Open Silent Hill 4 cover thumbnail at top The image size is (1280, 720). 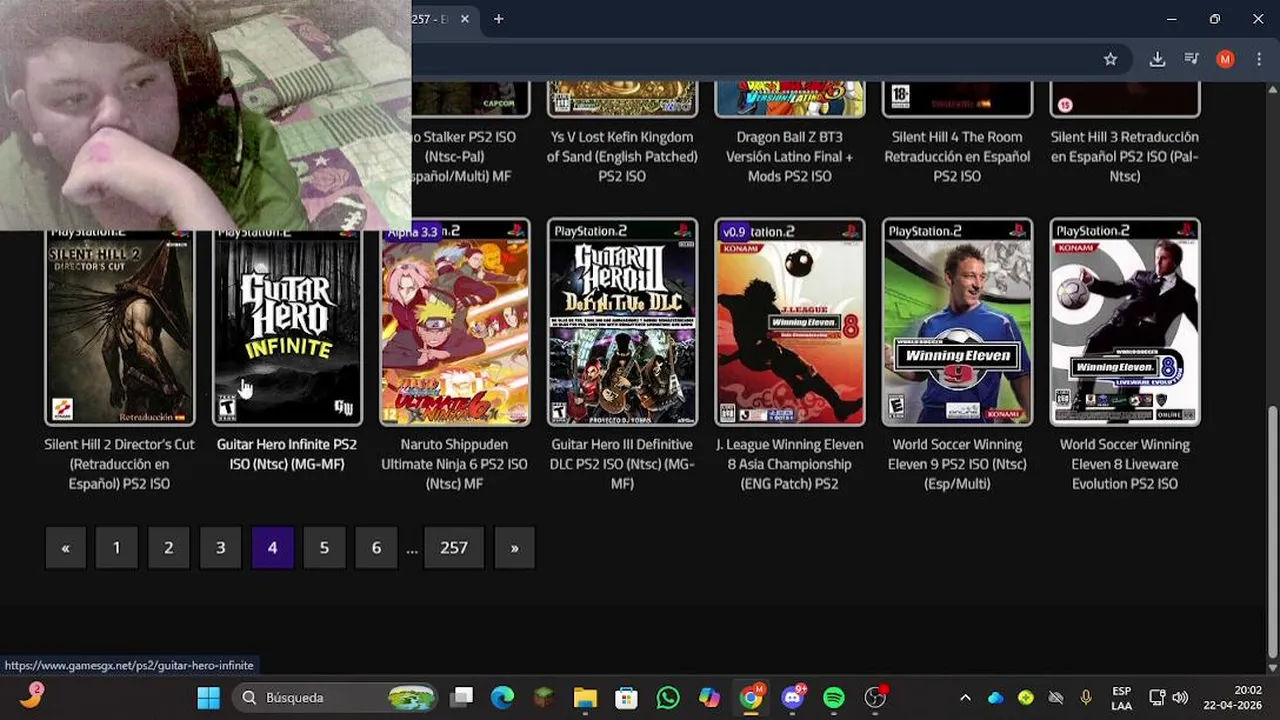pyautogui.click(x=957, y=99)
